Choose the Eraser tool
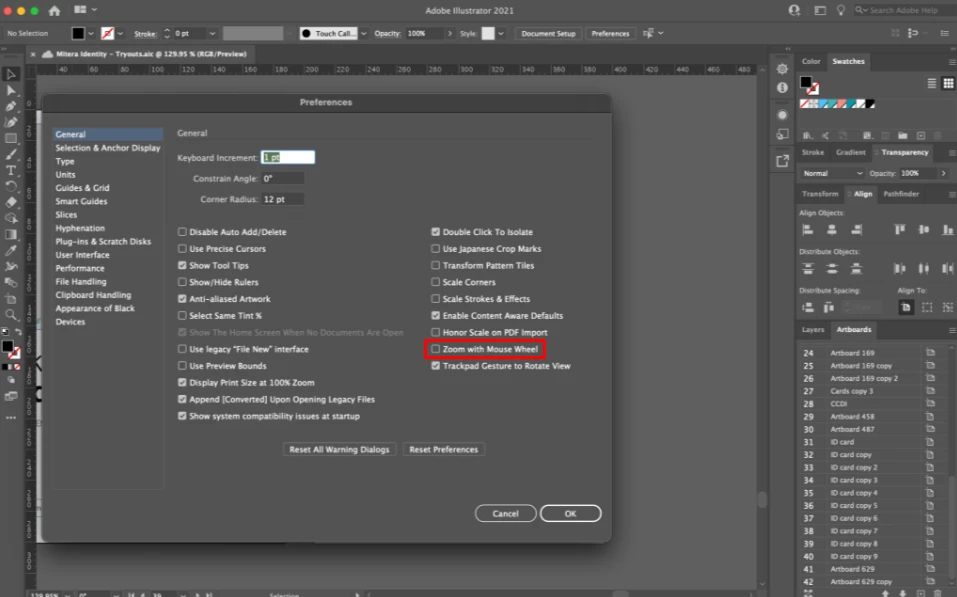 click(x=10, y=201)
